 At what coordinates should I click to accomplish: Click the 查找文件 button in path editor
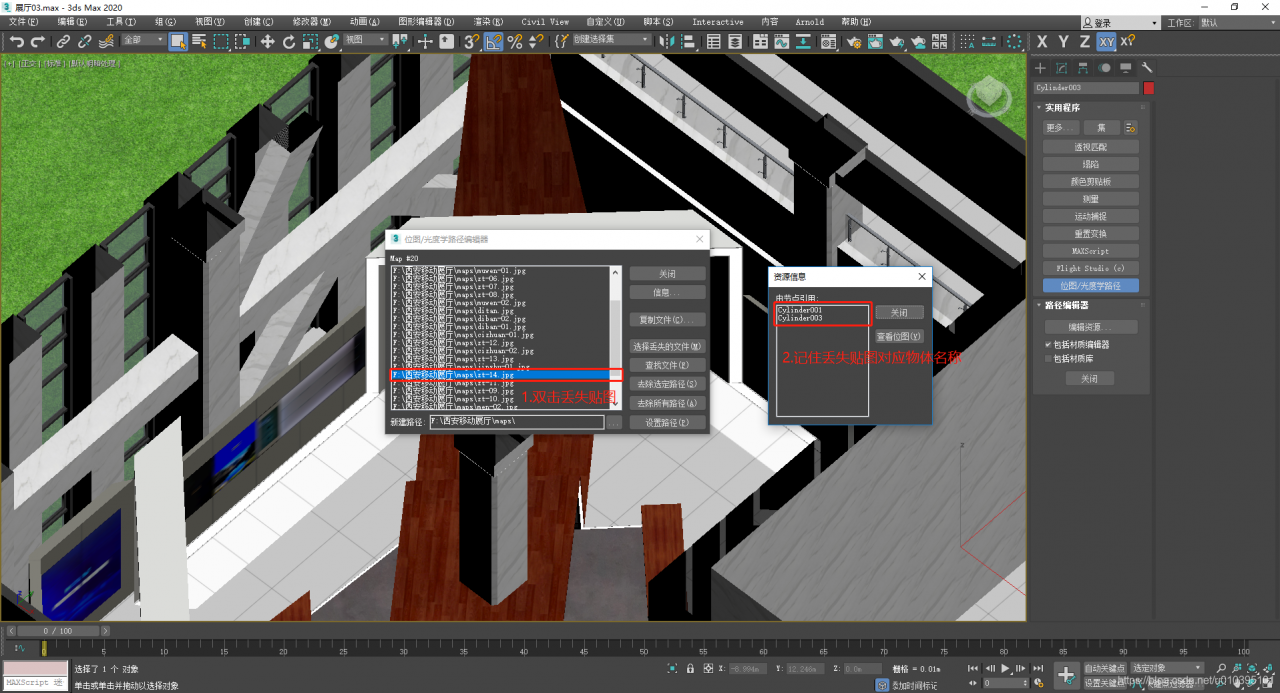668,365
